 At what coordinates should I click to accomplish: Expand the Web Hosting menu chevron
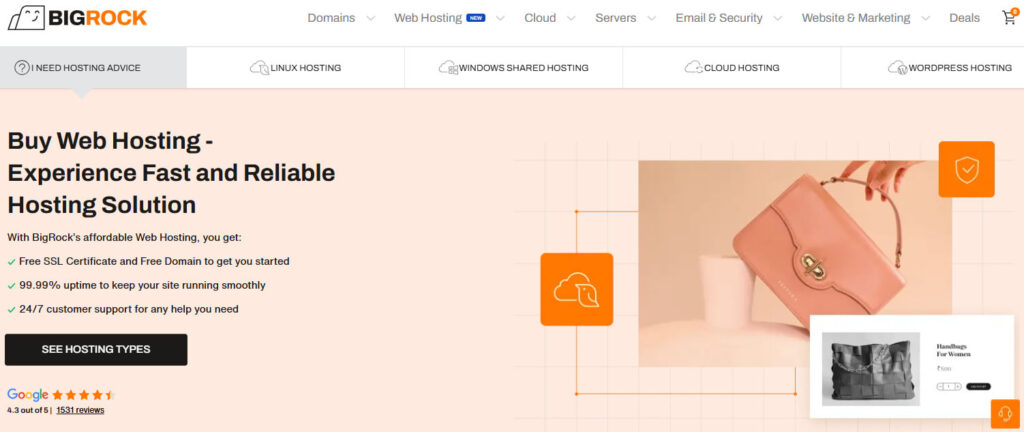click(500, 18)
